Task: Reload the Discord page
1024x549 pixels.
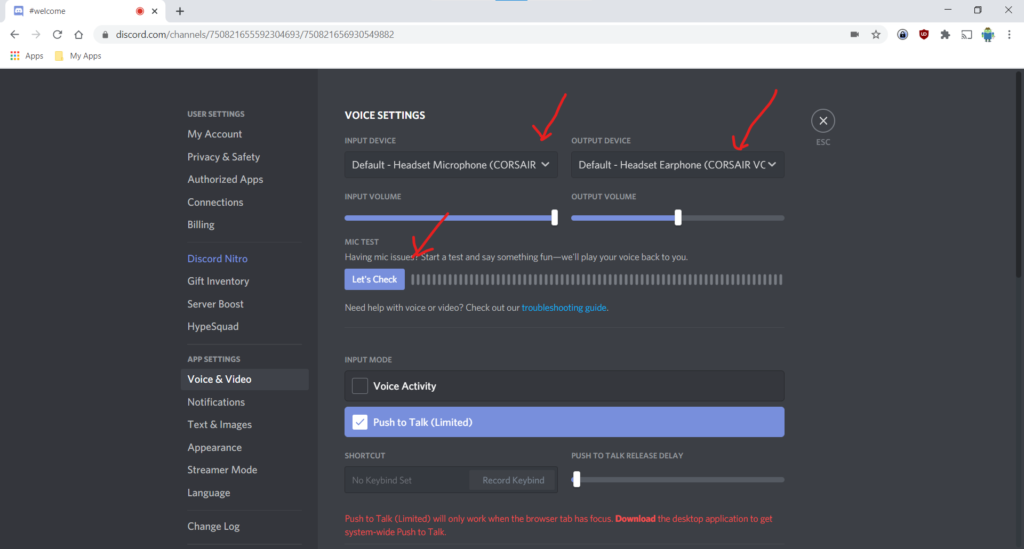Action: 57,35
